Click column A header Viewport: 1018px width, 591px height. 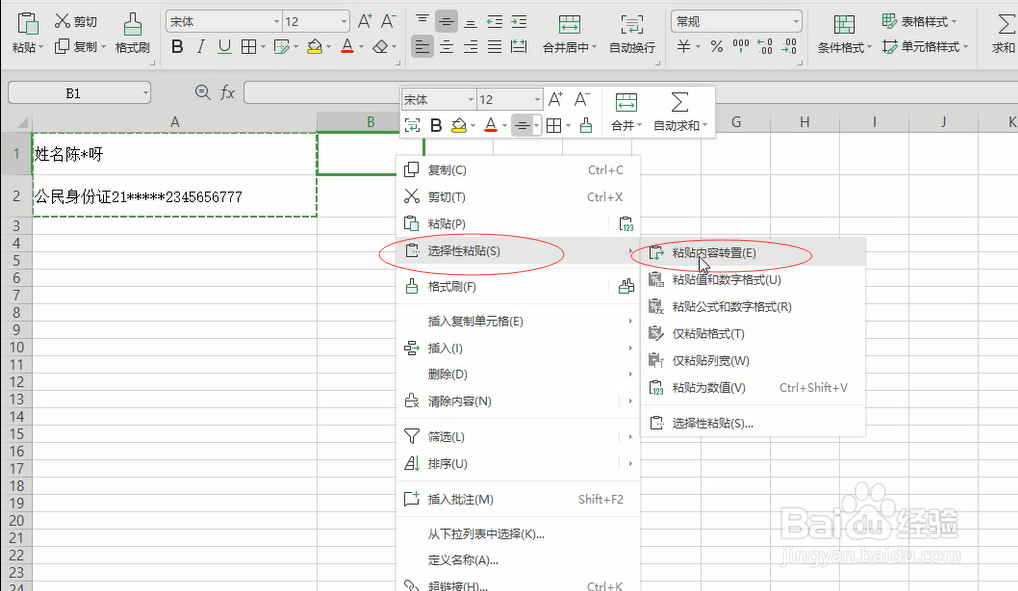(175, 121)
